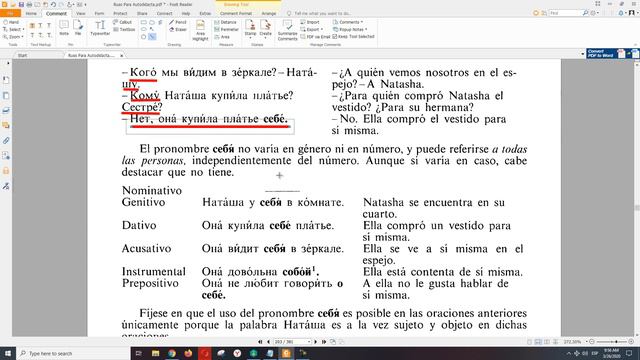Switch to the Protect ribbon tab
The image size is (640, 360).
[120, 13]
